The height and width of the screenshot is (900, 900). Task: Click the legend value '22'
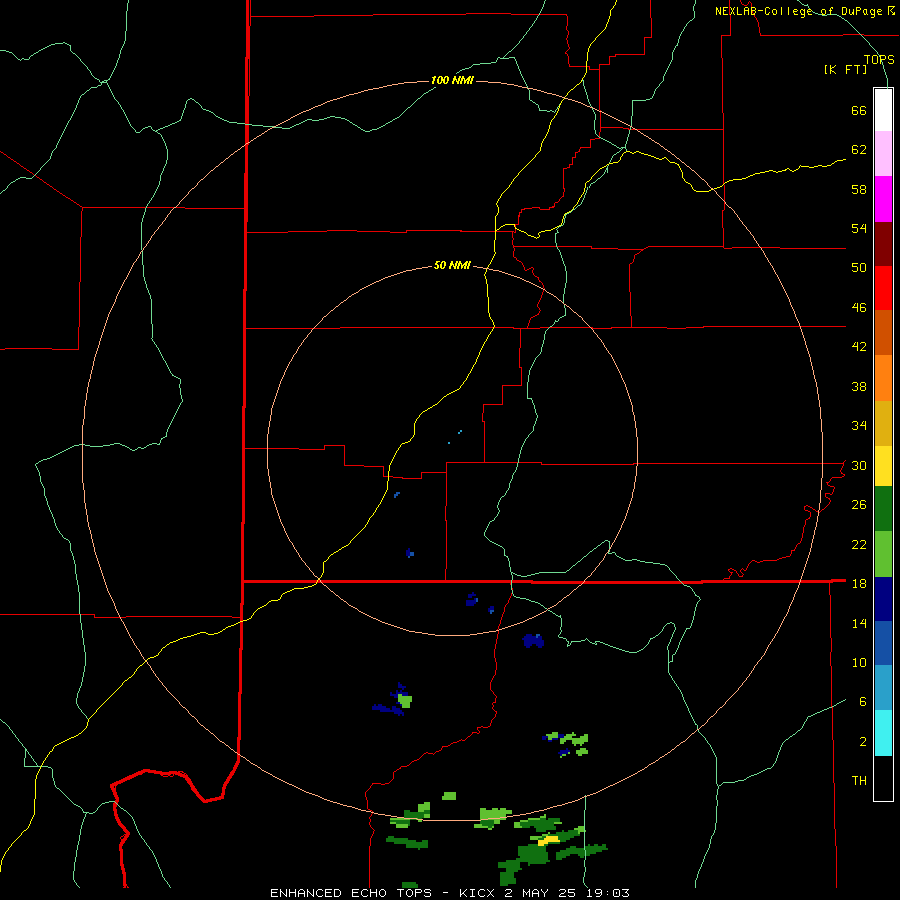859,544
